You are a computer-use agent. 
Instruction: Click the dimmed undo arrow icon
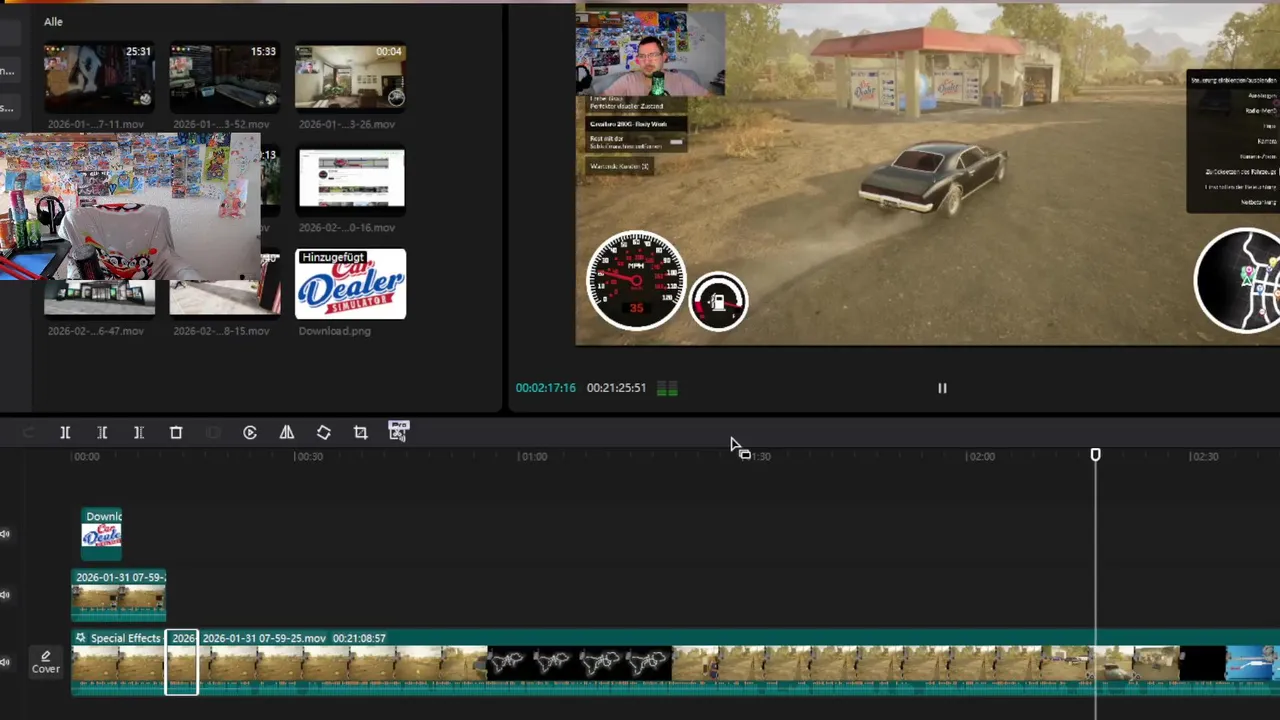[28, 432]
